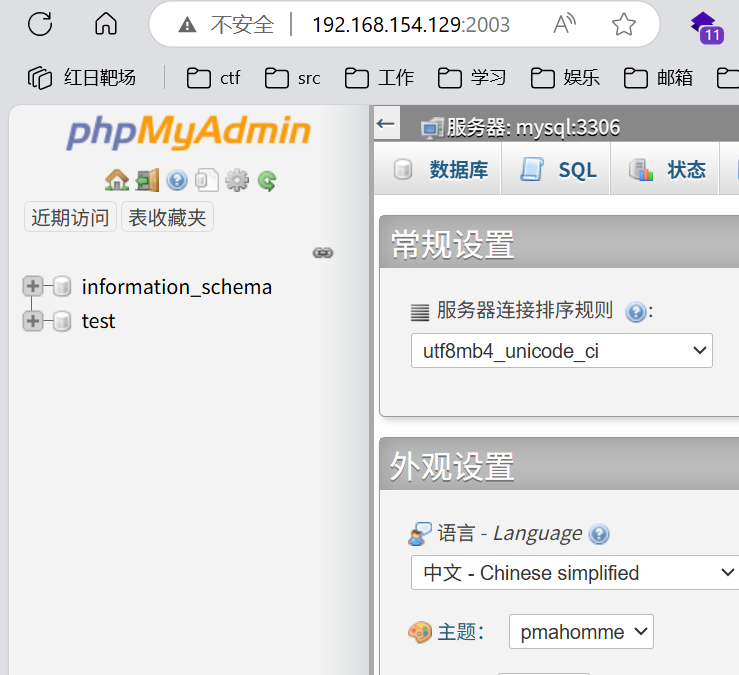Go to phpMyAdmin home via the house icon
This screenshot has width=739, height=675.
click(117, 181)
